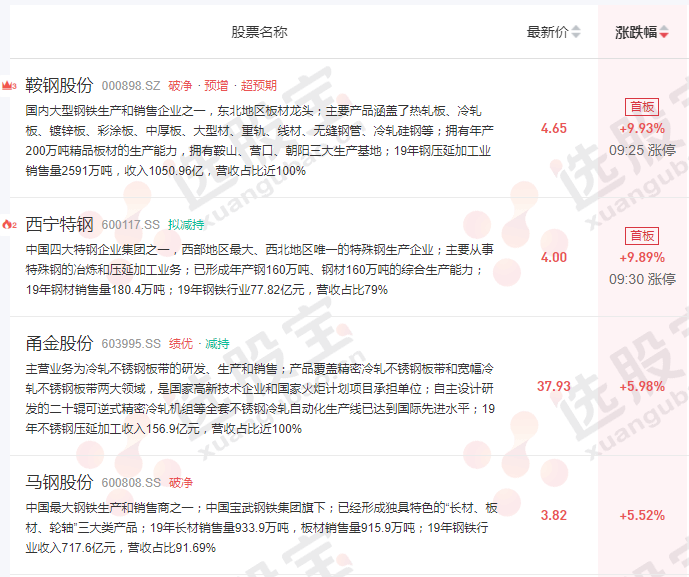
Task: Click the 股票名称 column header
Action: 259,32
